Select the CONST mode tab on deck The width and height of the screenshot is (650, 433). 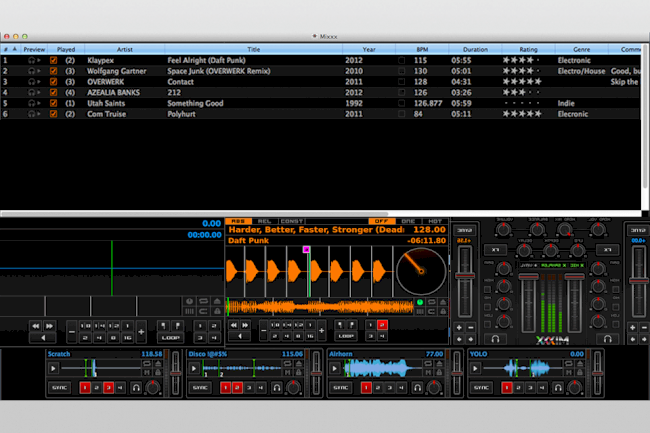(x=293, y=221)
